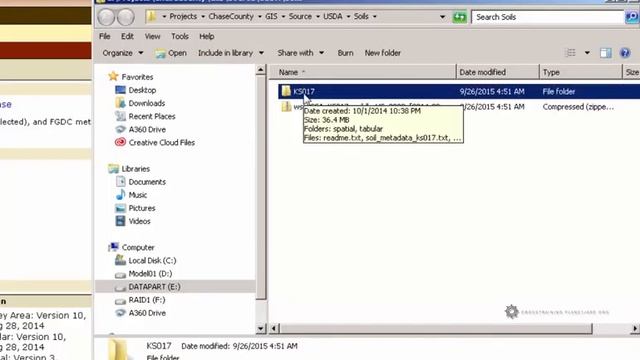The height and width of the screenshot is (360, 640).
Task: Sort by the Name column header
Action: click(362, 72)
